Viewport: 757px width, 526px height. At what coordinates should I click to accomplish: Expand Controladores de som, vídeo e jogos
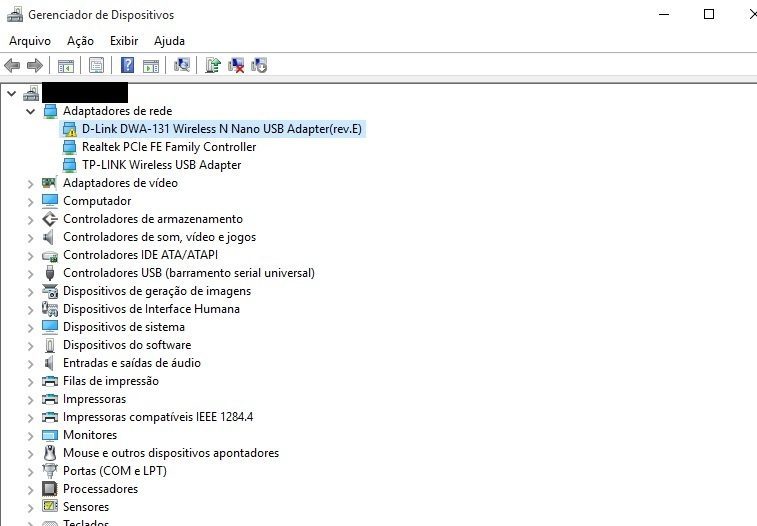coord(30,238)
